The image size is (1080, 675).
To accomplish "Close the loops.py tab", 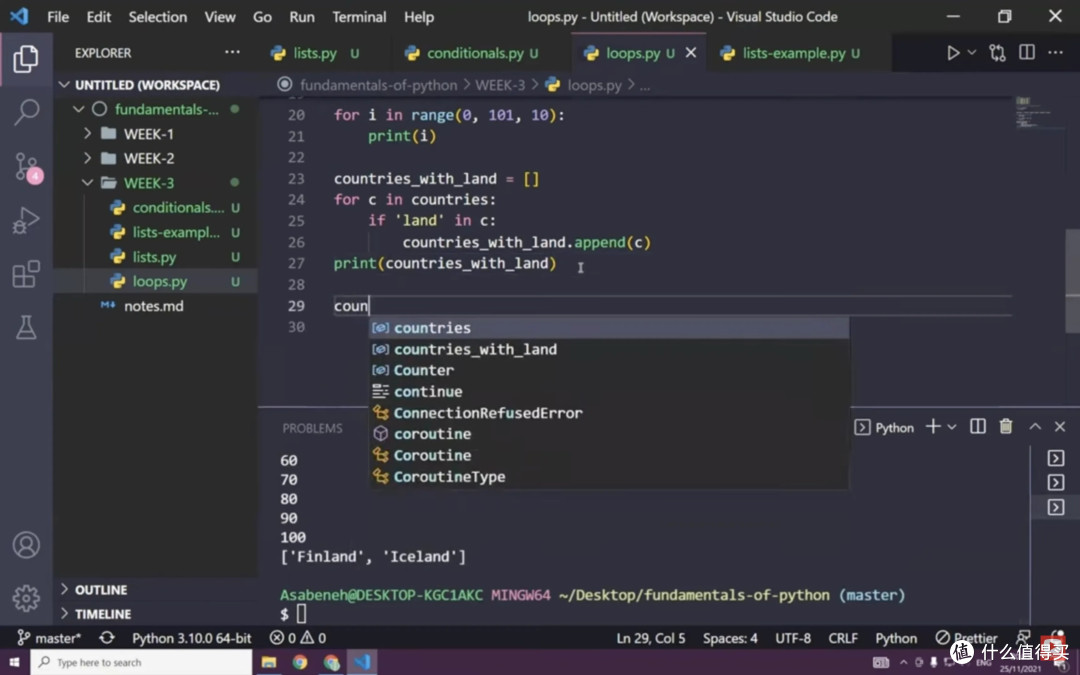I will (691, 52).
